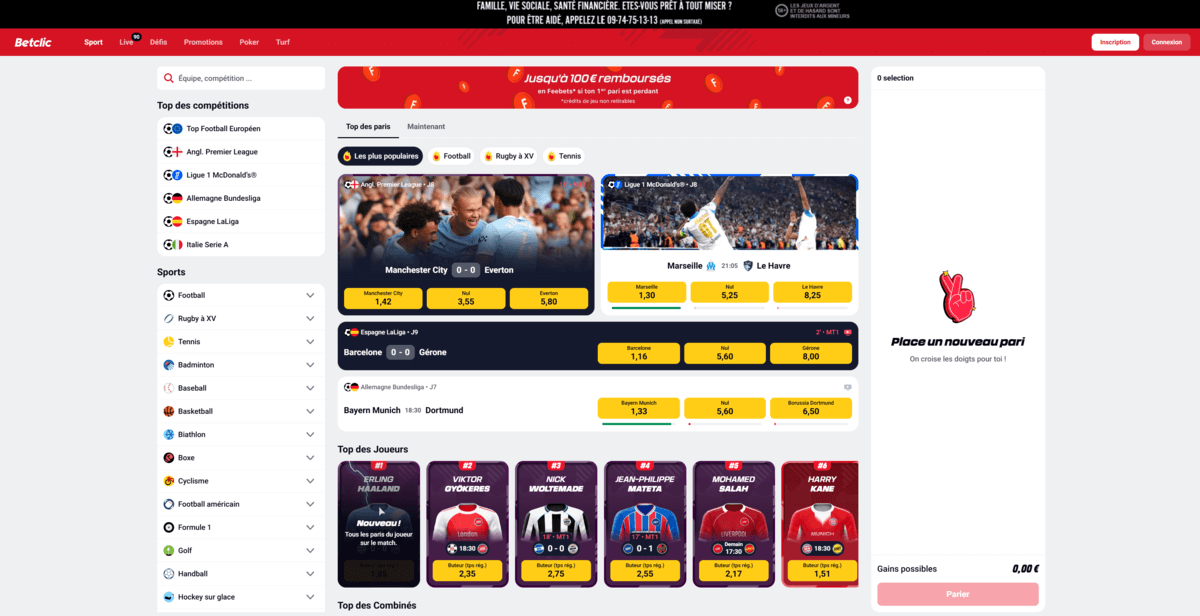Expand the Formule 1 category chevron

pos(310,527)
